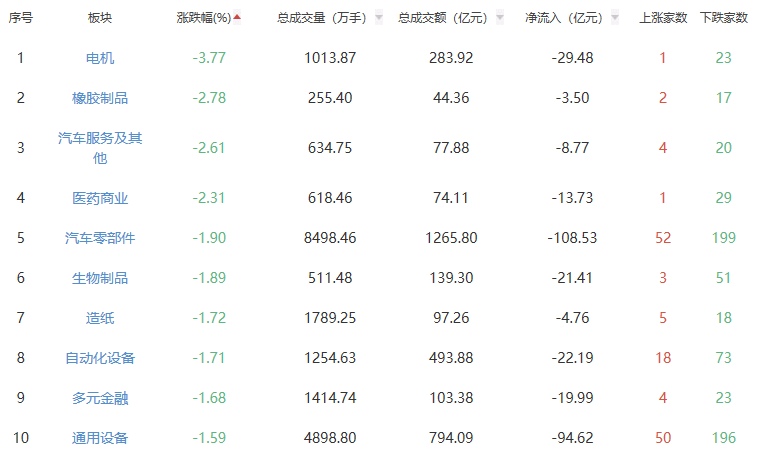Click 涨跌幅(%) header text

pyautogui.click(x=203, y=18)
